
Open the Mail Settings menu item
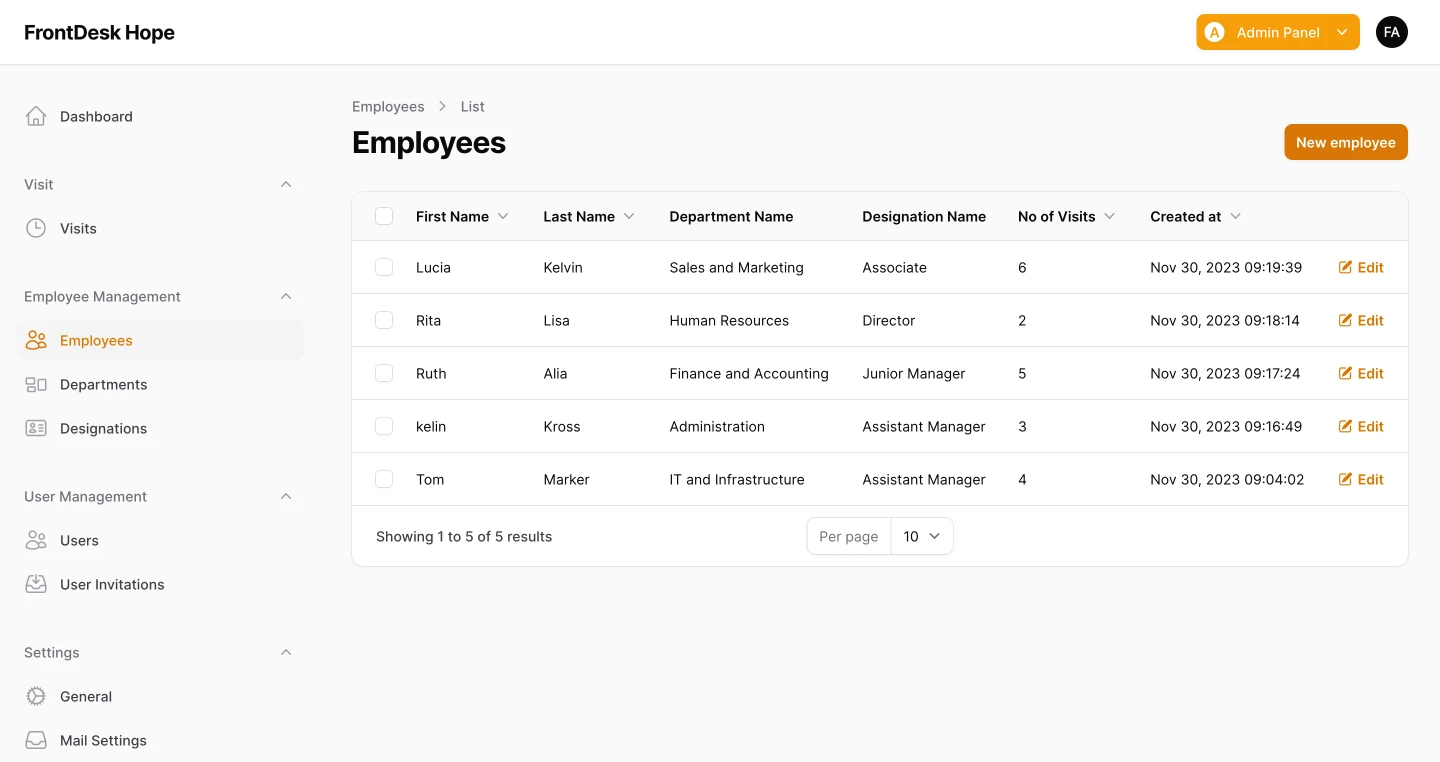[x=160, y=740]
